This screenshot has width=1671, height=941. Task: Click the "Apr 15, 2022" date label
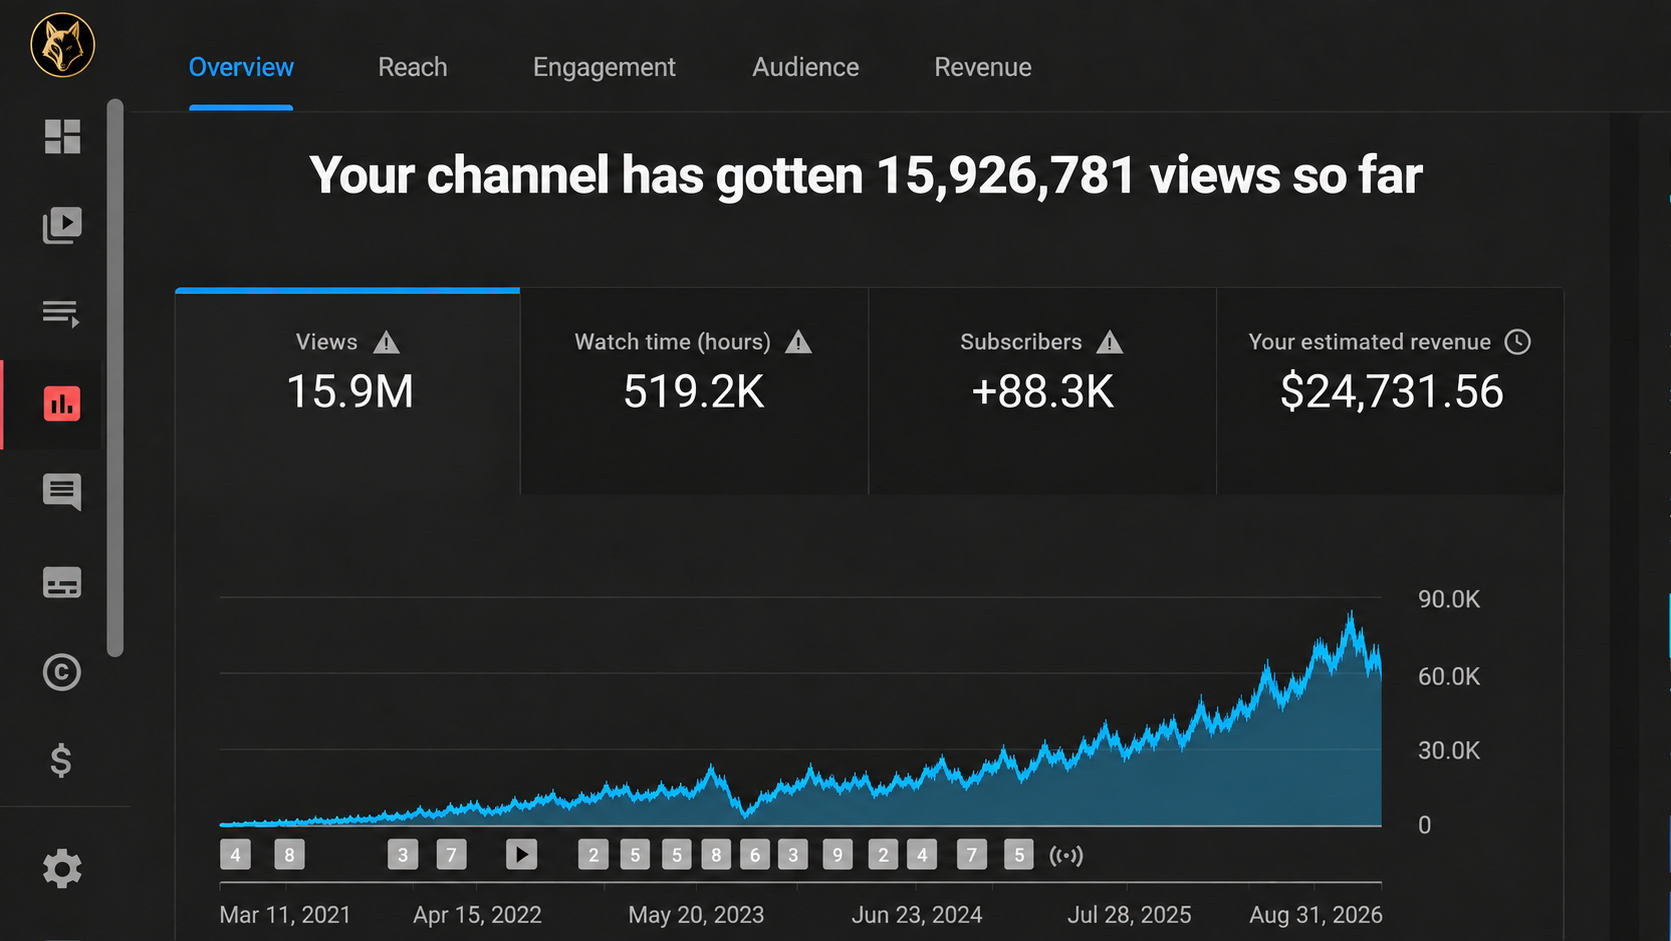pyautogui.click(x=477, y=915)
